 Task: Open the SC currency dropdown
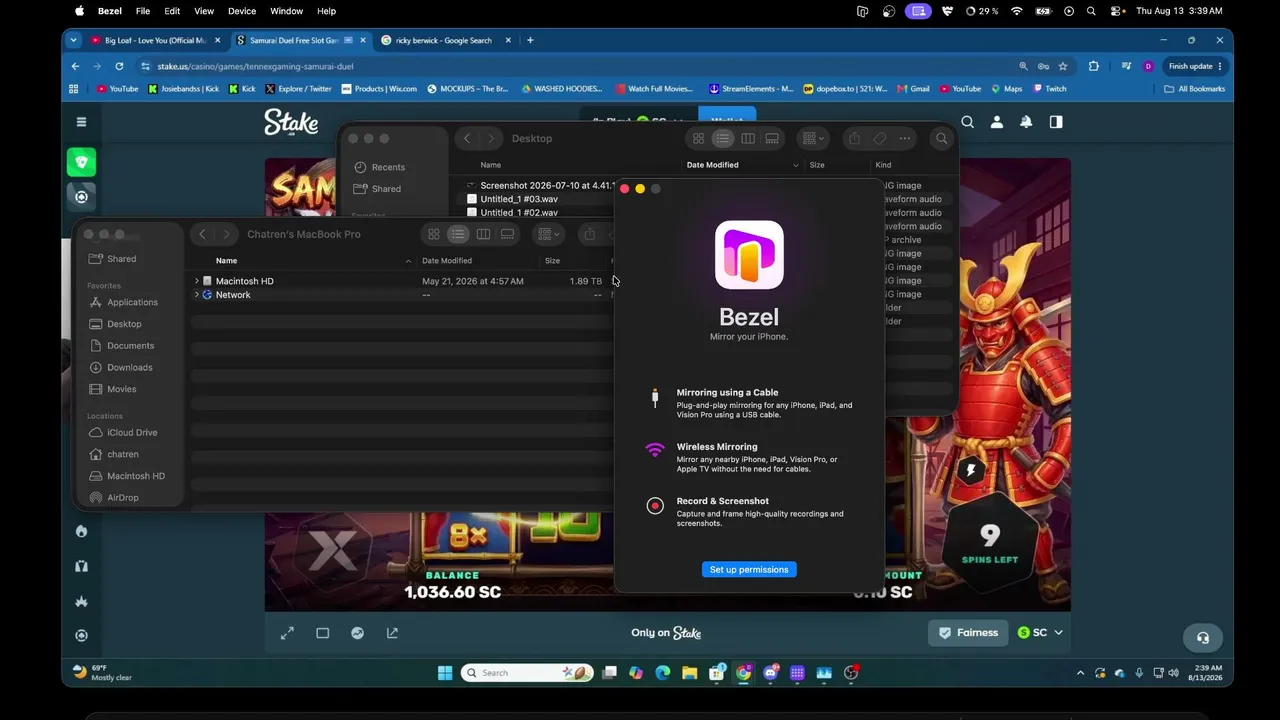point(1040,632)
